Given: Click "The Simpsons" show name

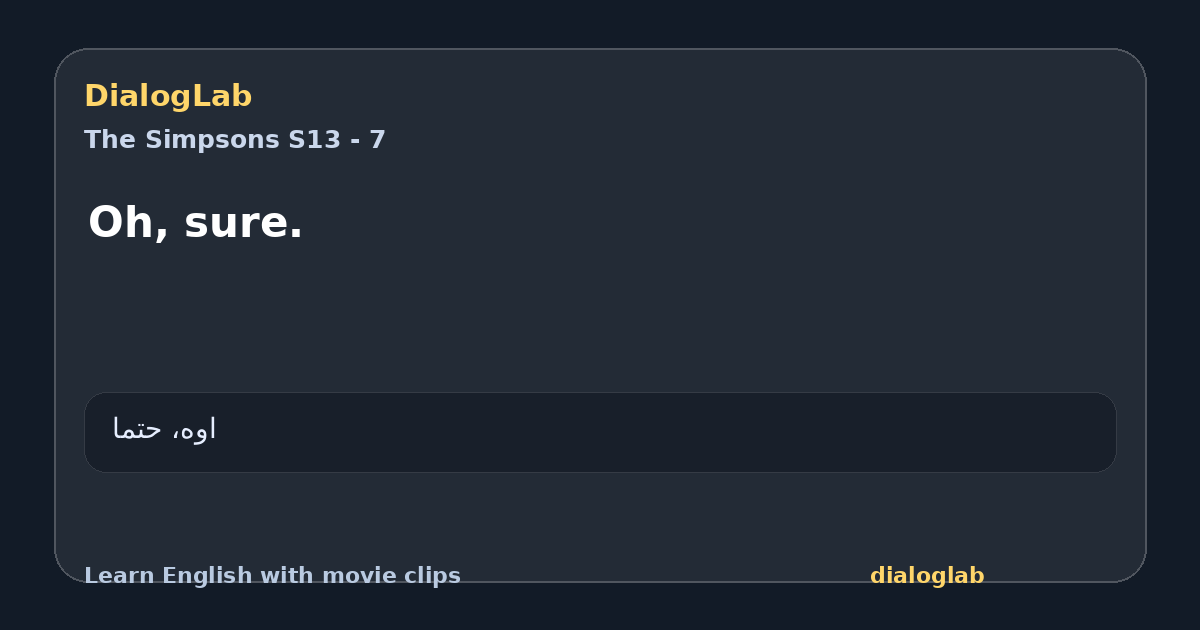Looking at the screenshot, I should point(182,140).
